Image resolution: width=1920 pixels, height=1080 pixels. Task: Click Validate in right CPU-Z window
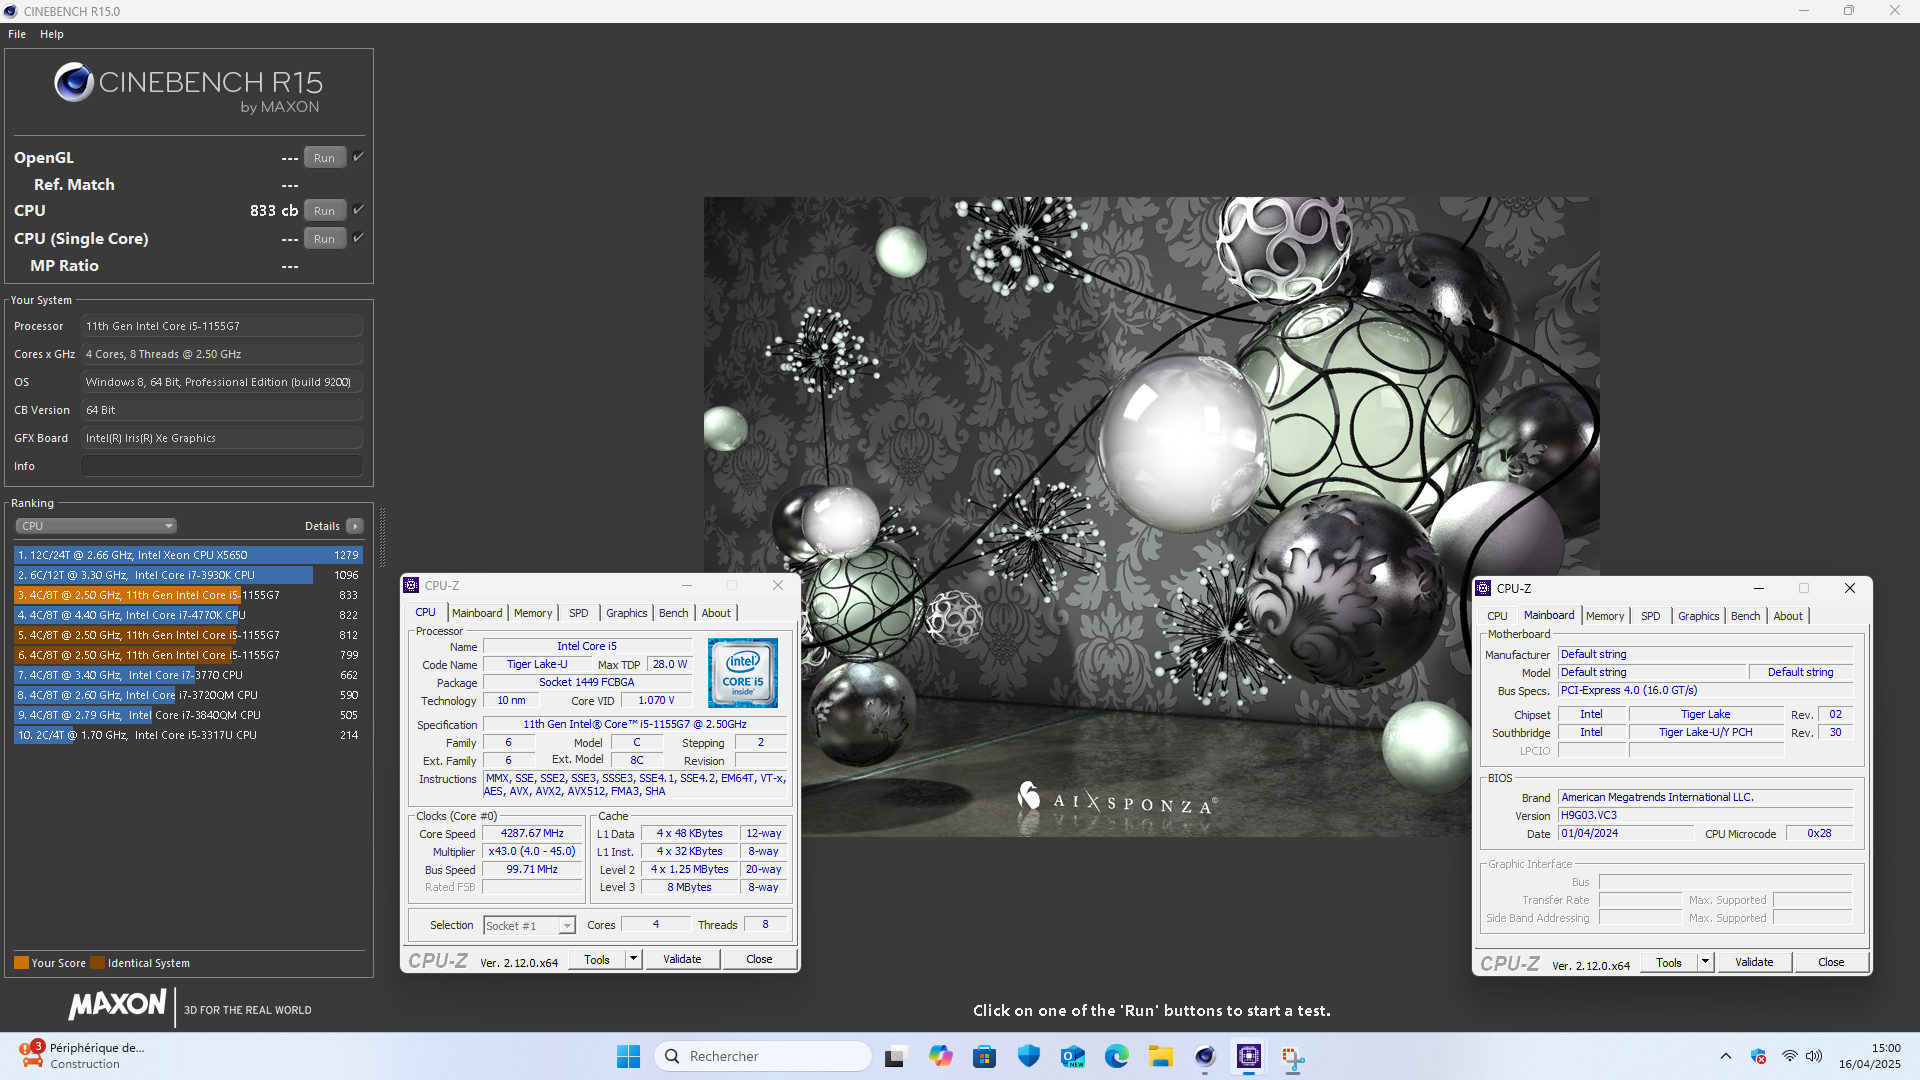pos(1754,963)
